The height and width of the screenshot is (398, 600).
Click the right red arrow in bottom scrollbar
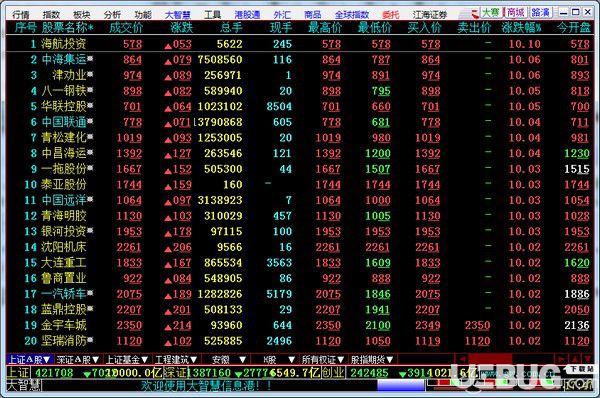[x=561, y=359]
